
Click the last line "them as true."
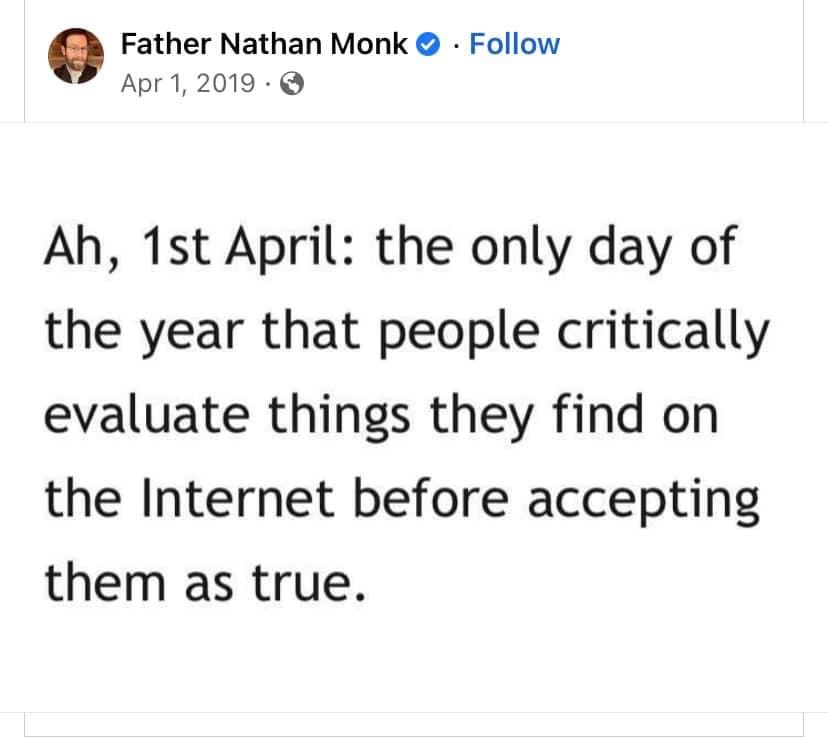click(x=200, y=581)
